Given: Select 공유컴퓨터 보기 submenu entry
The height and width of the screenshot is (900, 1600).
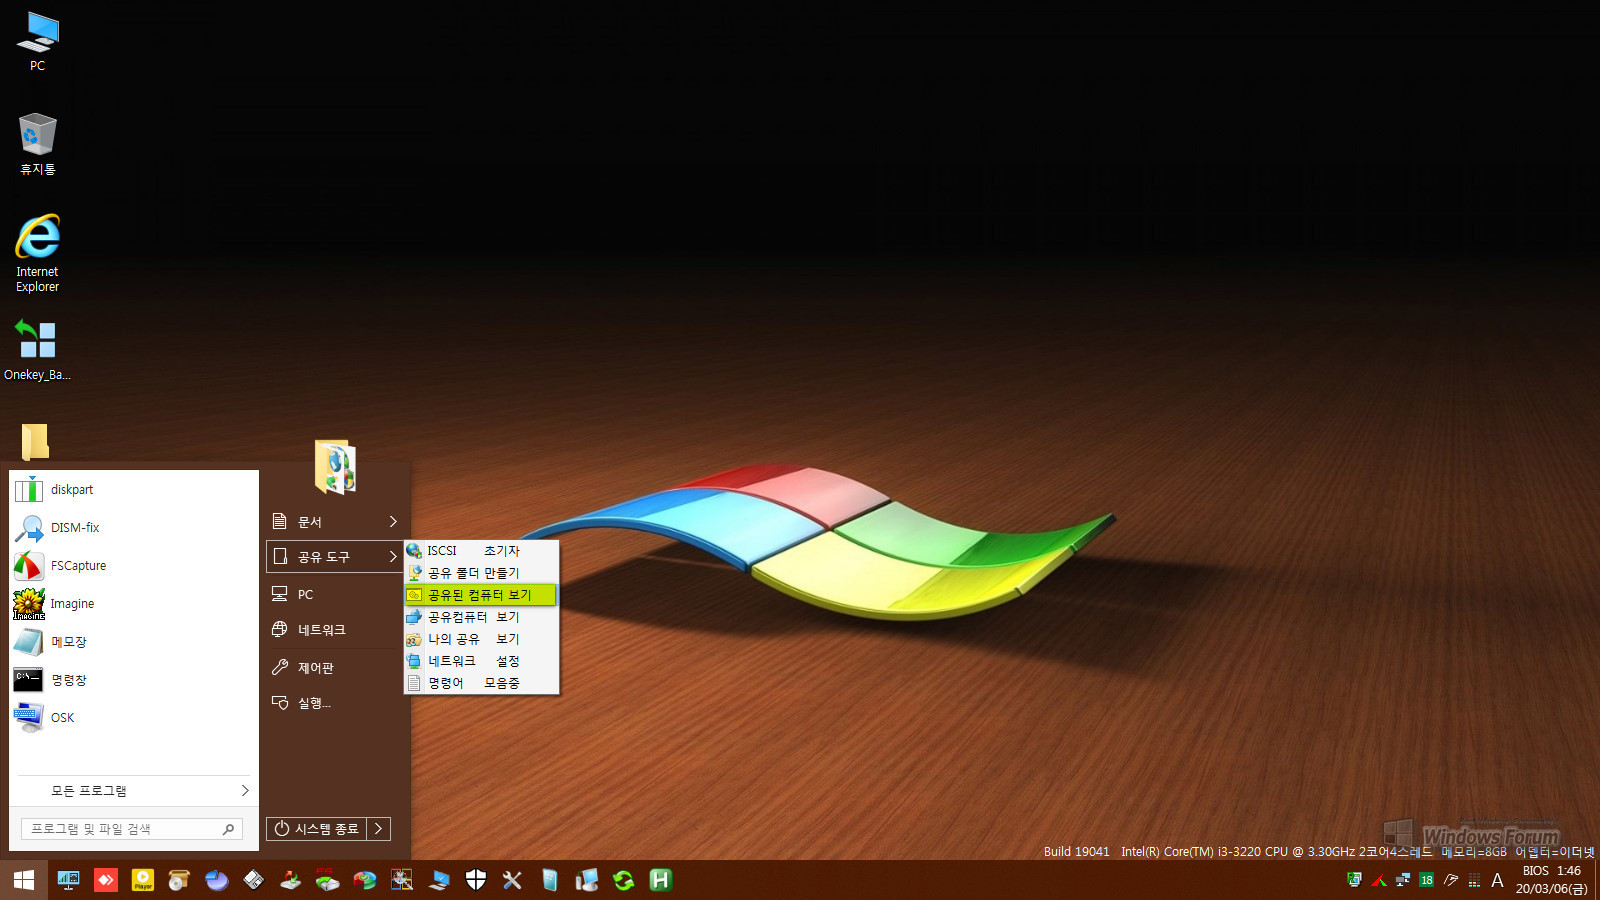Looking at the screenshot, I should (481, 617).
